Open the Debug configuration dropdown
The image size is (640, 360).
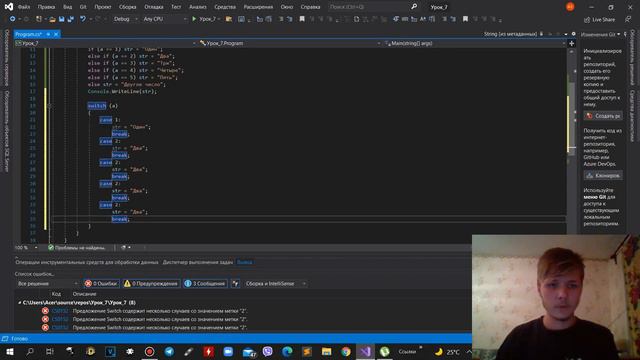click(x=125, y=19)
